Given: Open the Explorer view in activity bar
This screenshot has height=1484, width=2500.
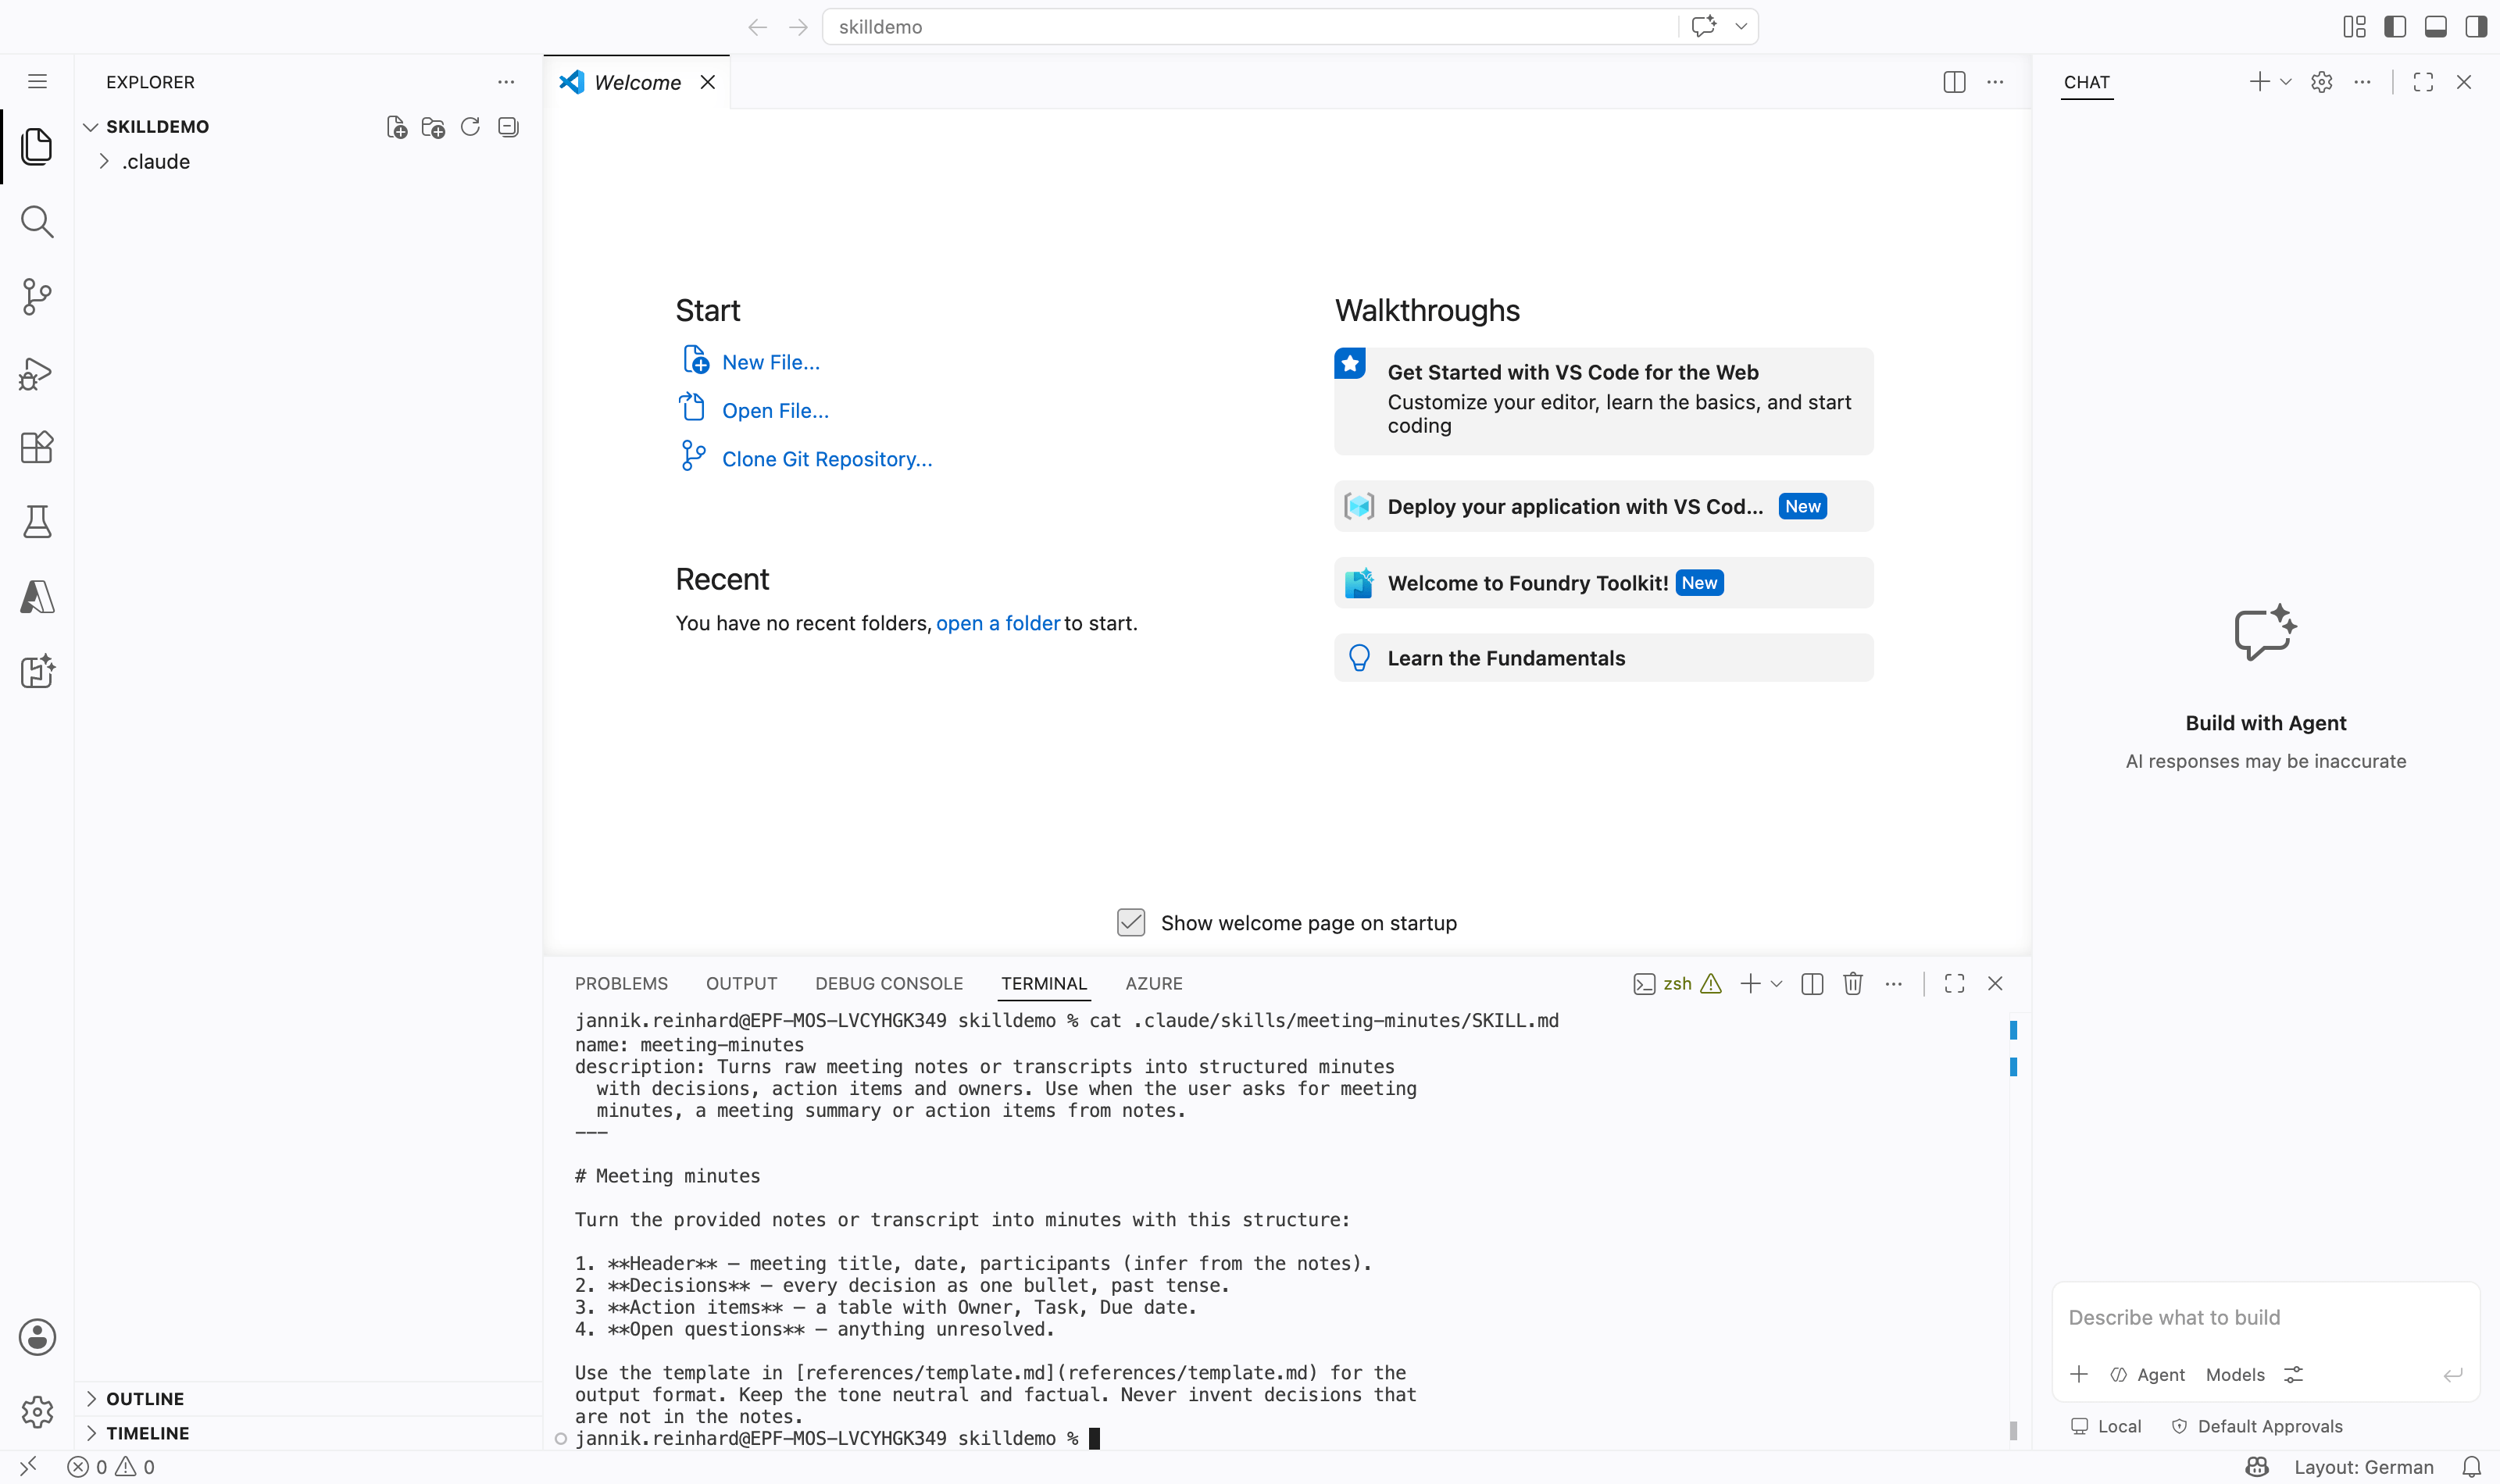Looking at the screenshot, I should click(x=37, y=146).
